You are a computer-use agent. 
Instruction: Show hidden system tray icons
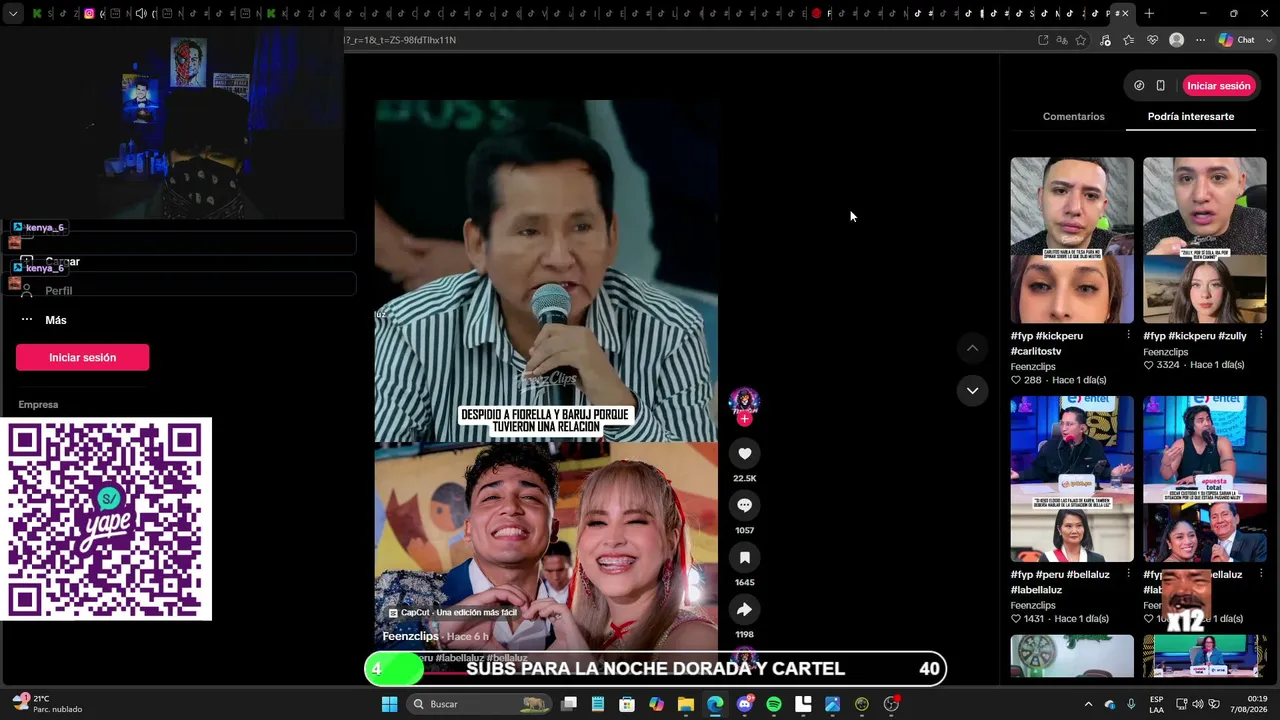tap(1088, 704)
